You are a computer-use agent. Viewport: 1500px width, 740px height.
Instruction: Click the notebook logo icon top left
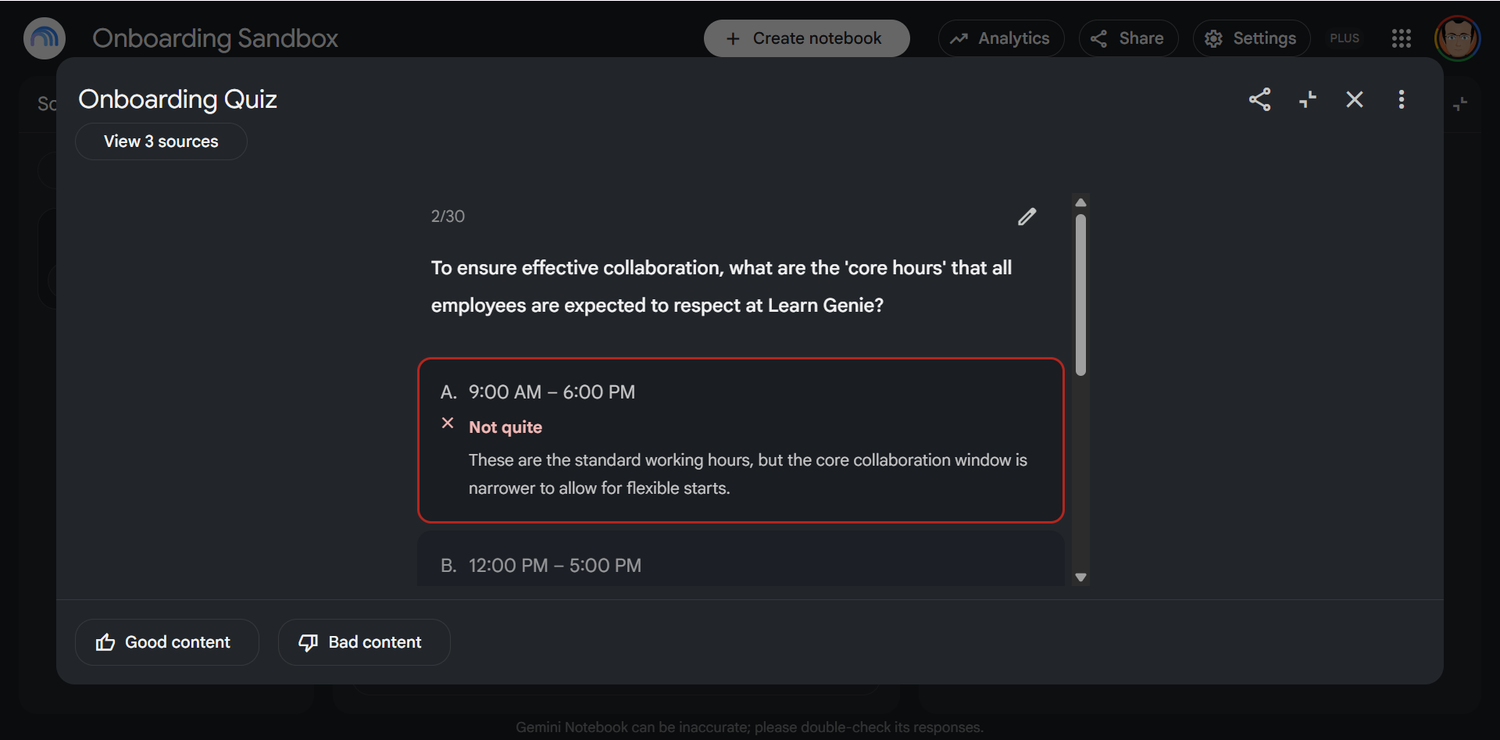(45, 38)
